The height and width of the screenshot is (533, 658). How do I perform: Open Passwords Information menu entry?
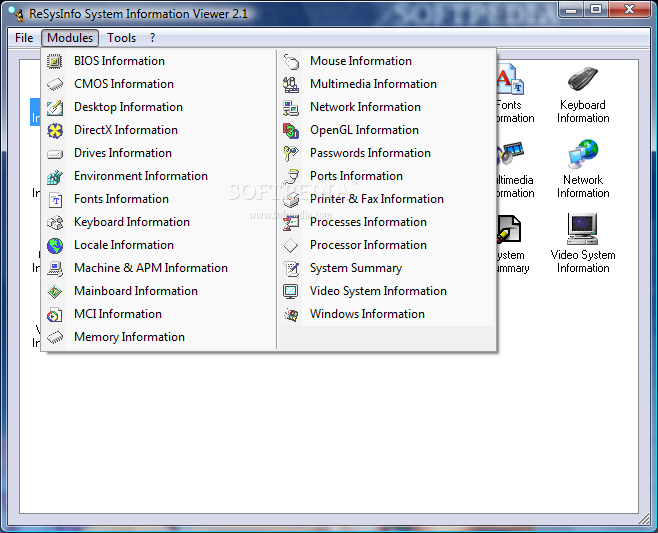(386, 154)
